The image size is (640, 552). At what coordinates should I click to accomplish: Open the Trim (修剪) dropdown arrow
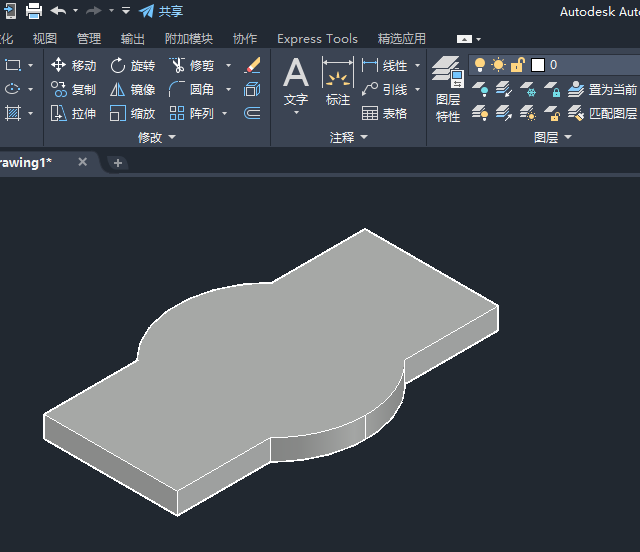[x=228, y=65]
